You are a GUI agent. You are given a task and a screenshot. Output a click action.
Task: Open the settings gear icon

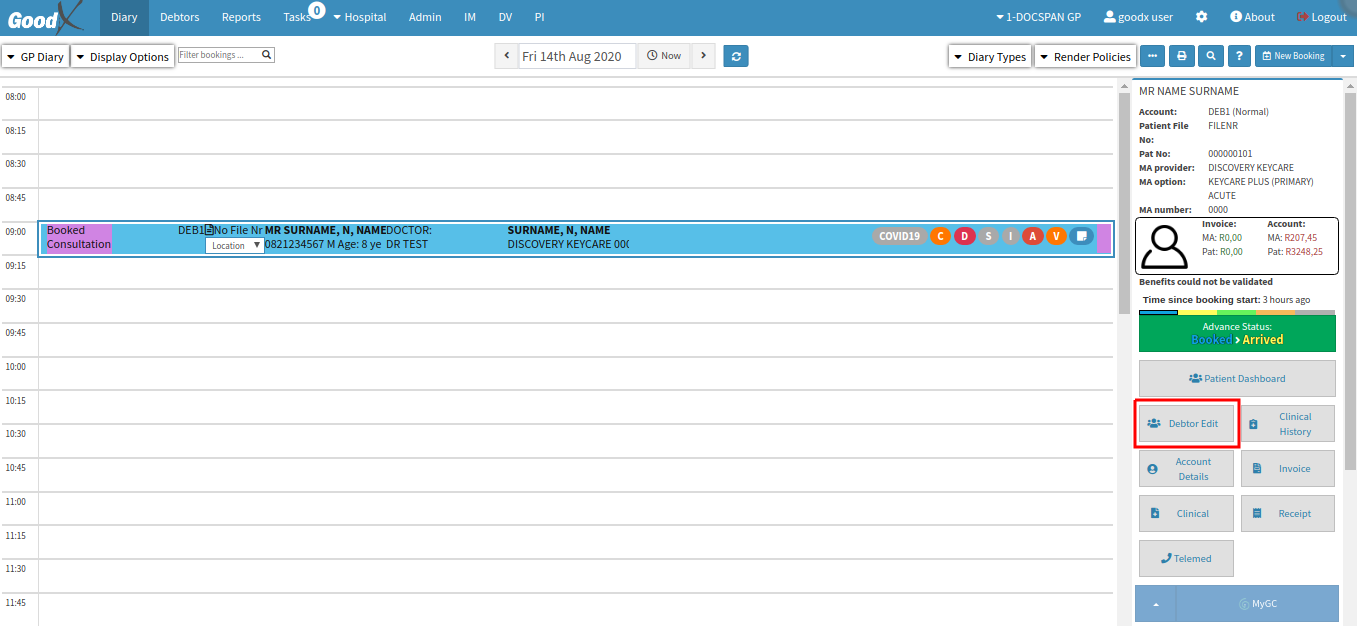pyautogui.click(x=1201, y=17)
